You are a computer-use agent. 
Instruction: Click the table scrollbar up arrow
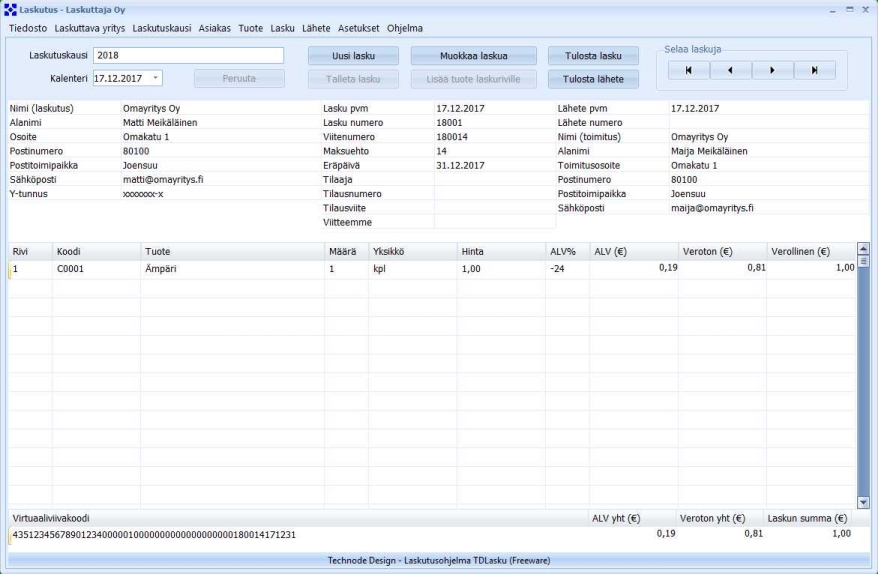(x=863, y=249)
